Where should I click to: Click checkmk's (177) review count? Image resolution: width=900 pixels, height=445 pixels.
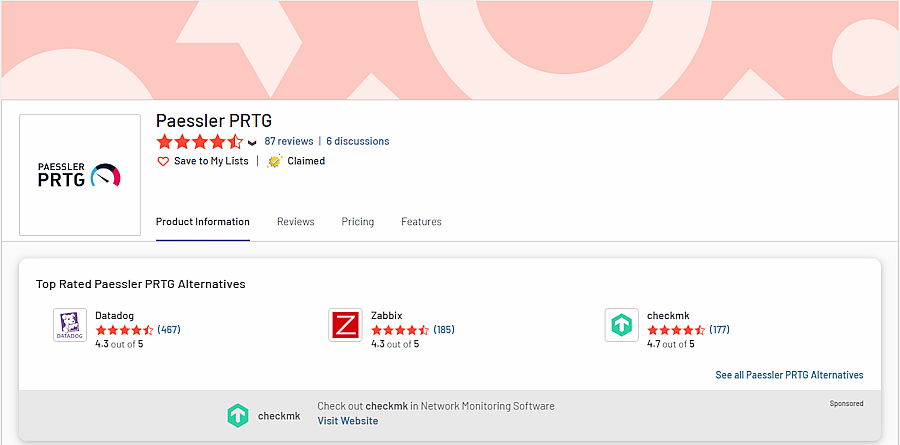(x=719, y=330)
